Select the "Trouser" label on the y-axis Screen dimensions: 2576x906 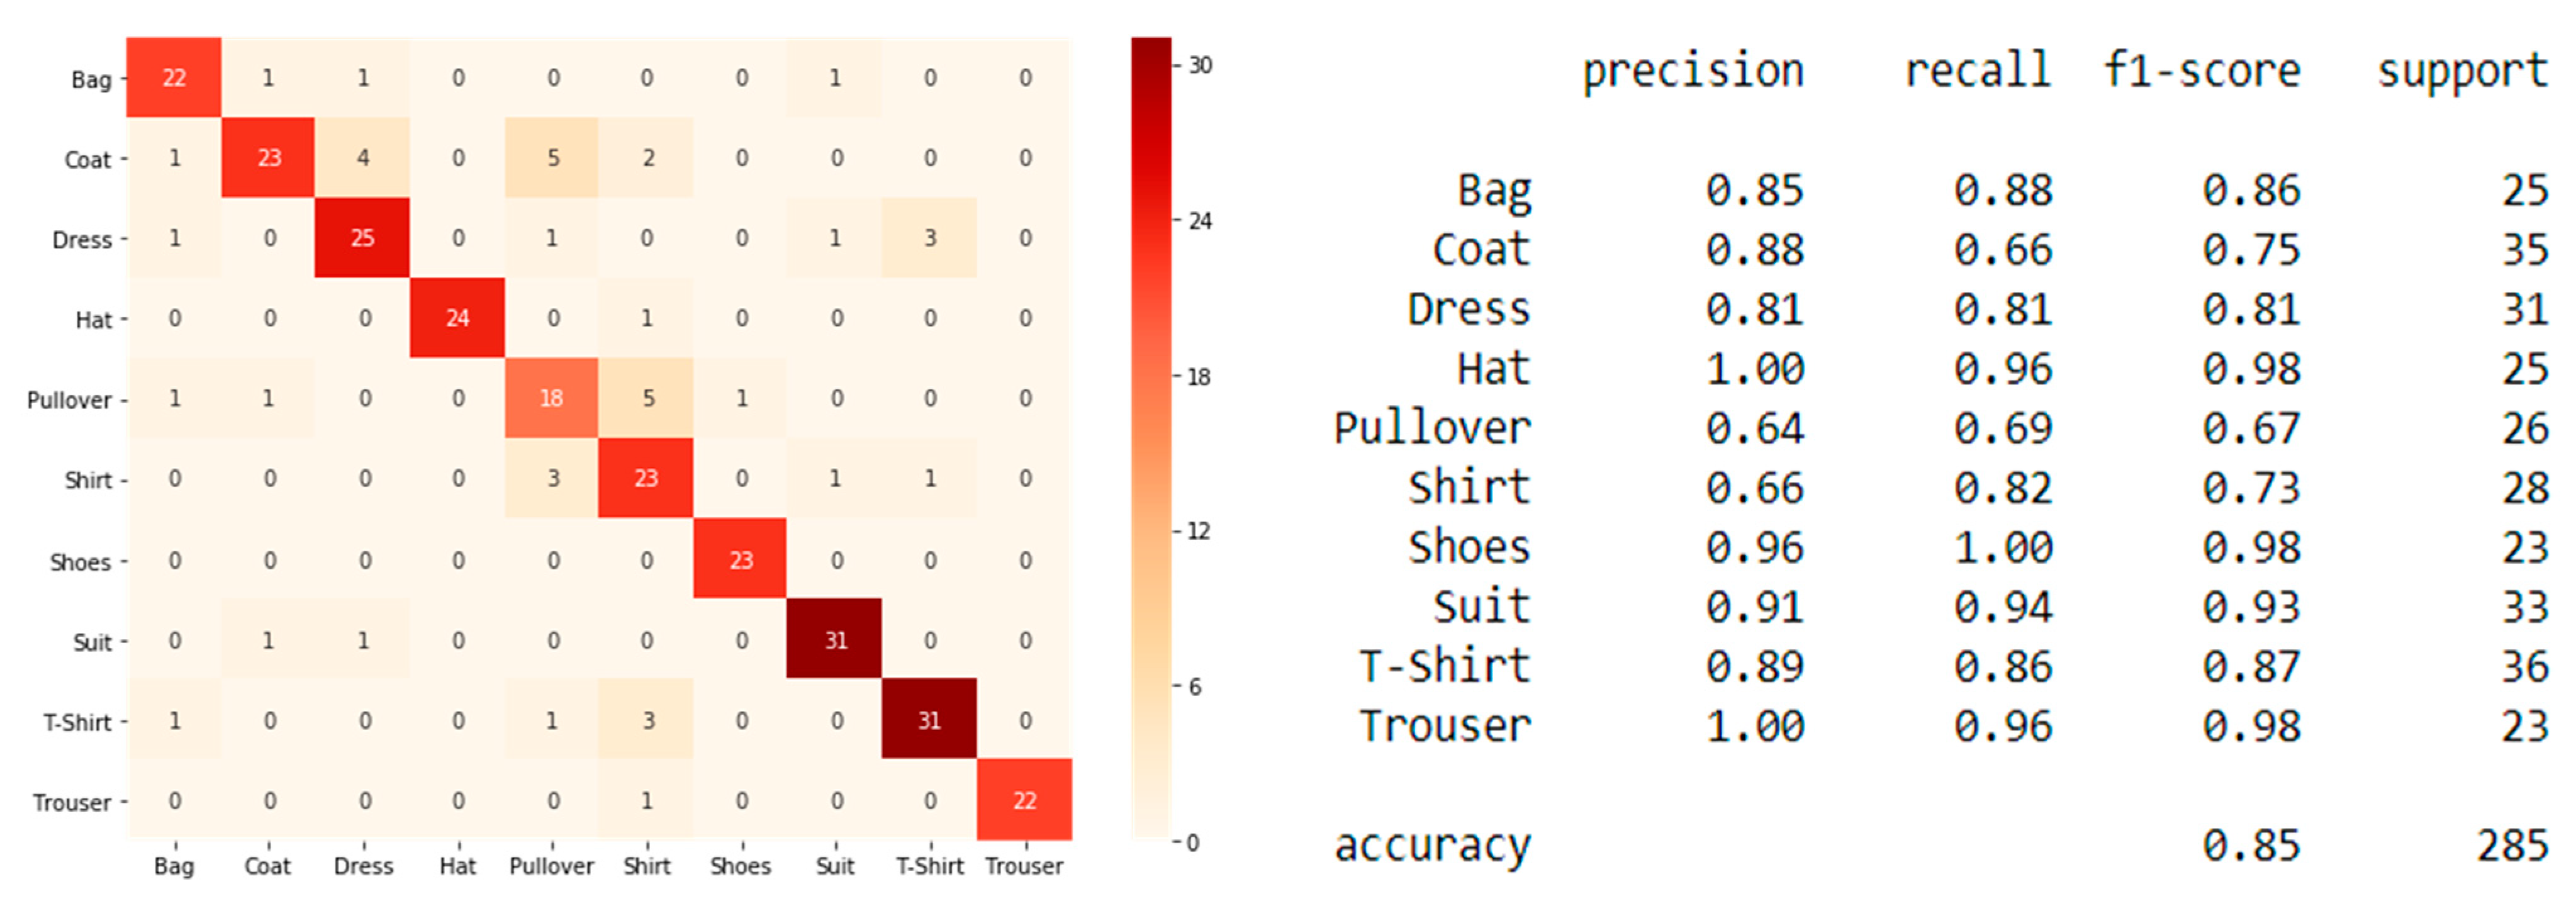click(72, 803)
